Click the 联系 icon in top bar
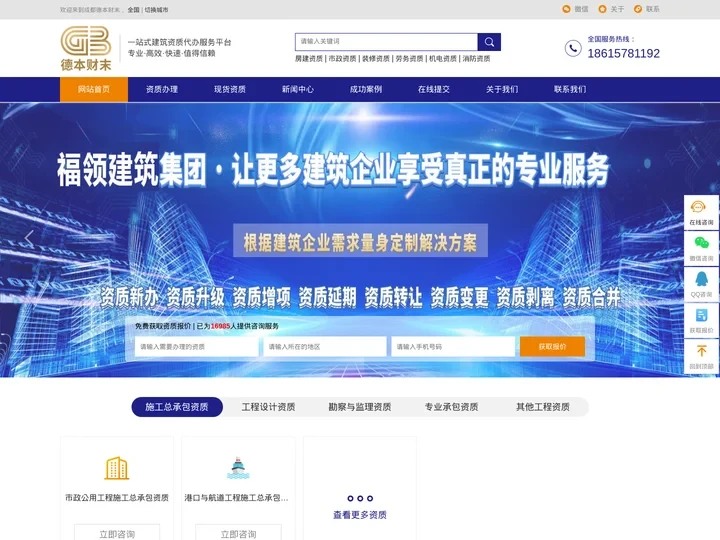720x540 pixels. [638, 9]
